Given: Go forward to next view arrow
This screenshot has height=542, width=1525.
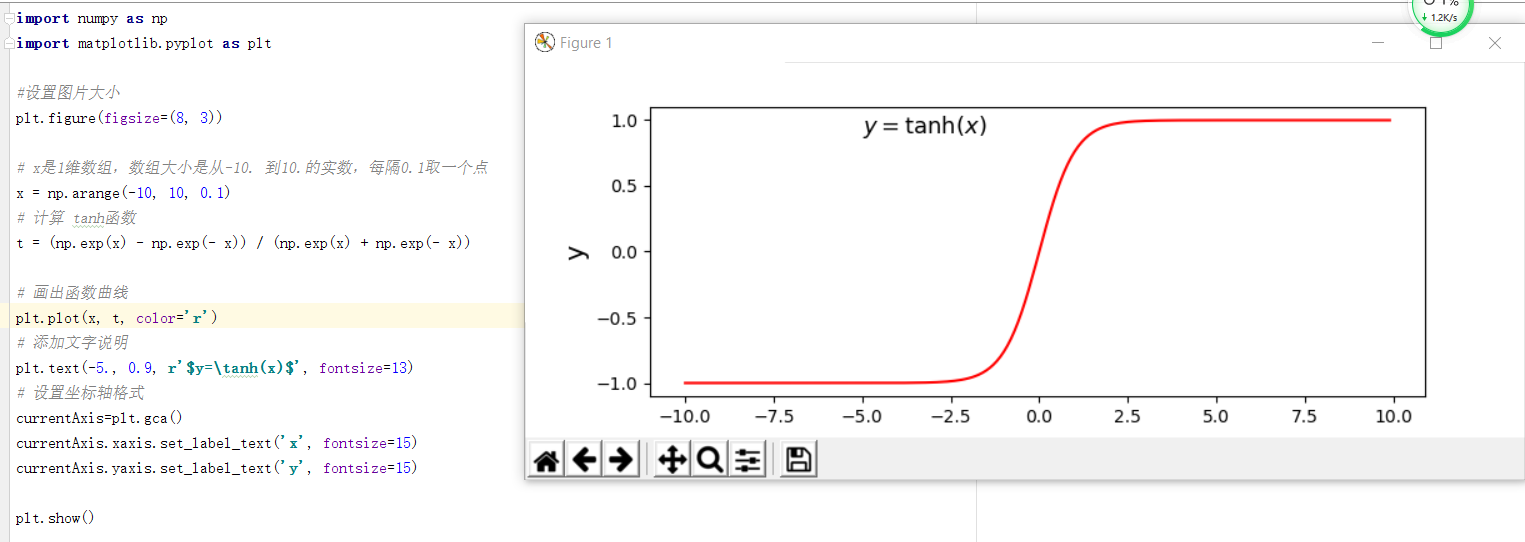Looking at the screenshot, I should point(622,460).
